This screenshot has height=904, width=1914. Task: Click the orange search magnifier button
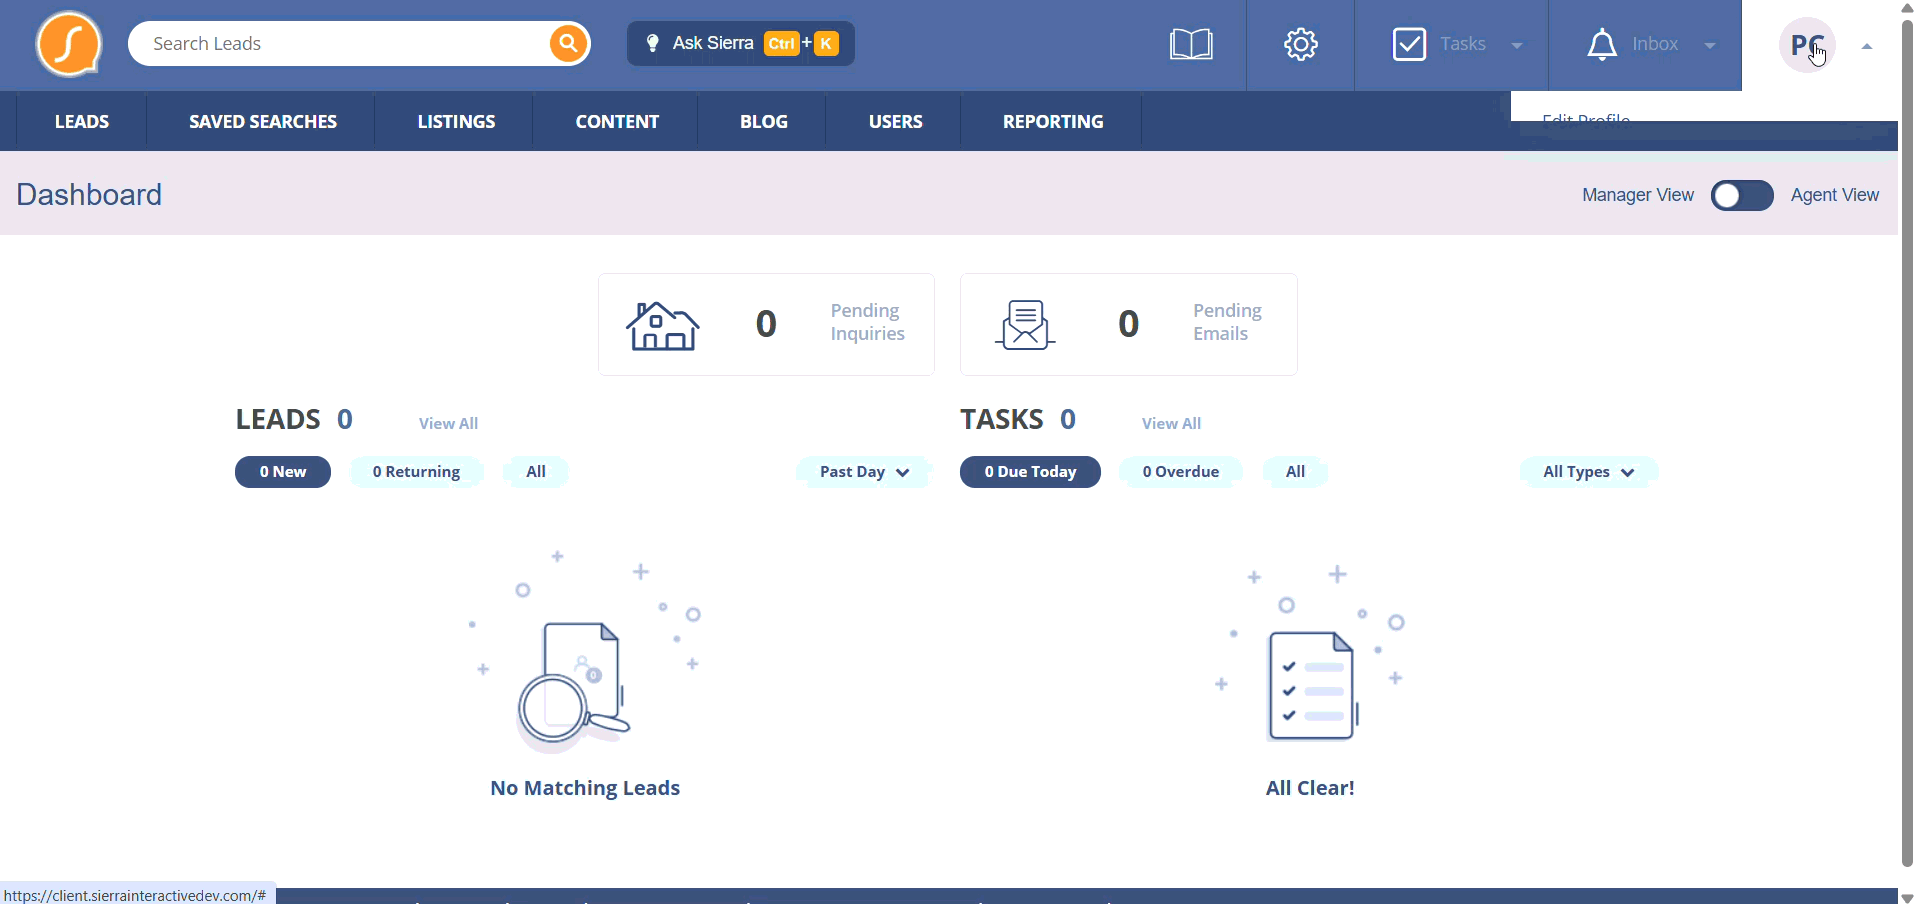pos(568,43)
